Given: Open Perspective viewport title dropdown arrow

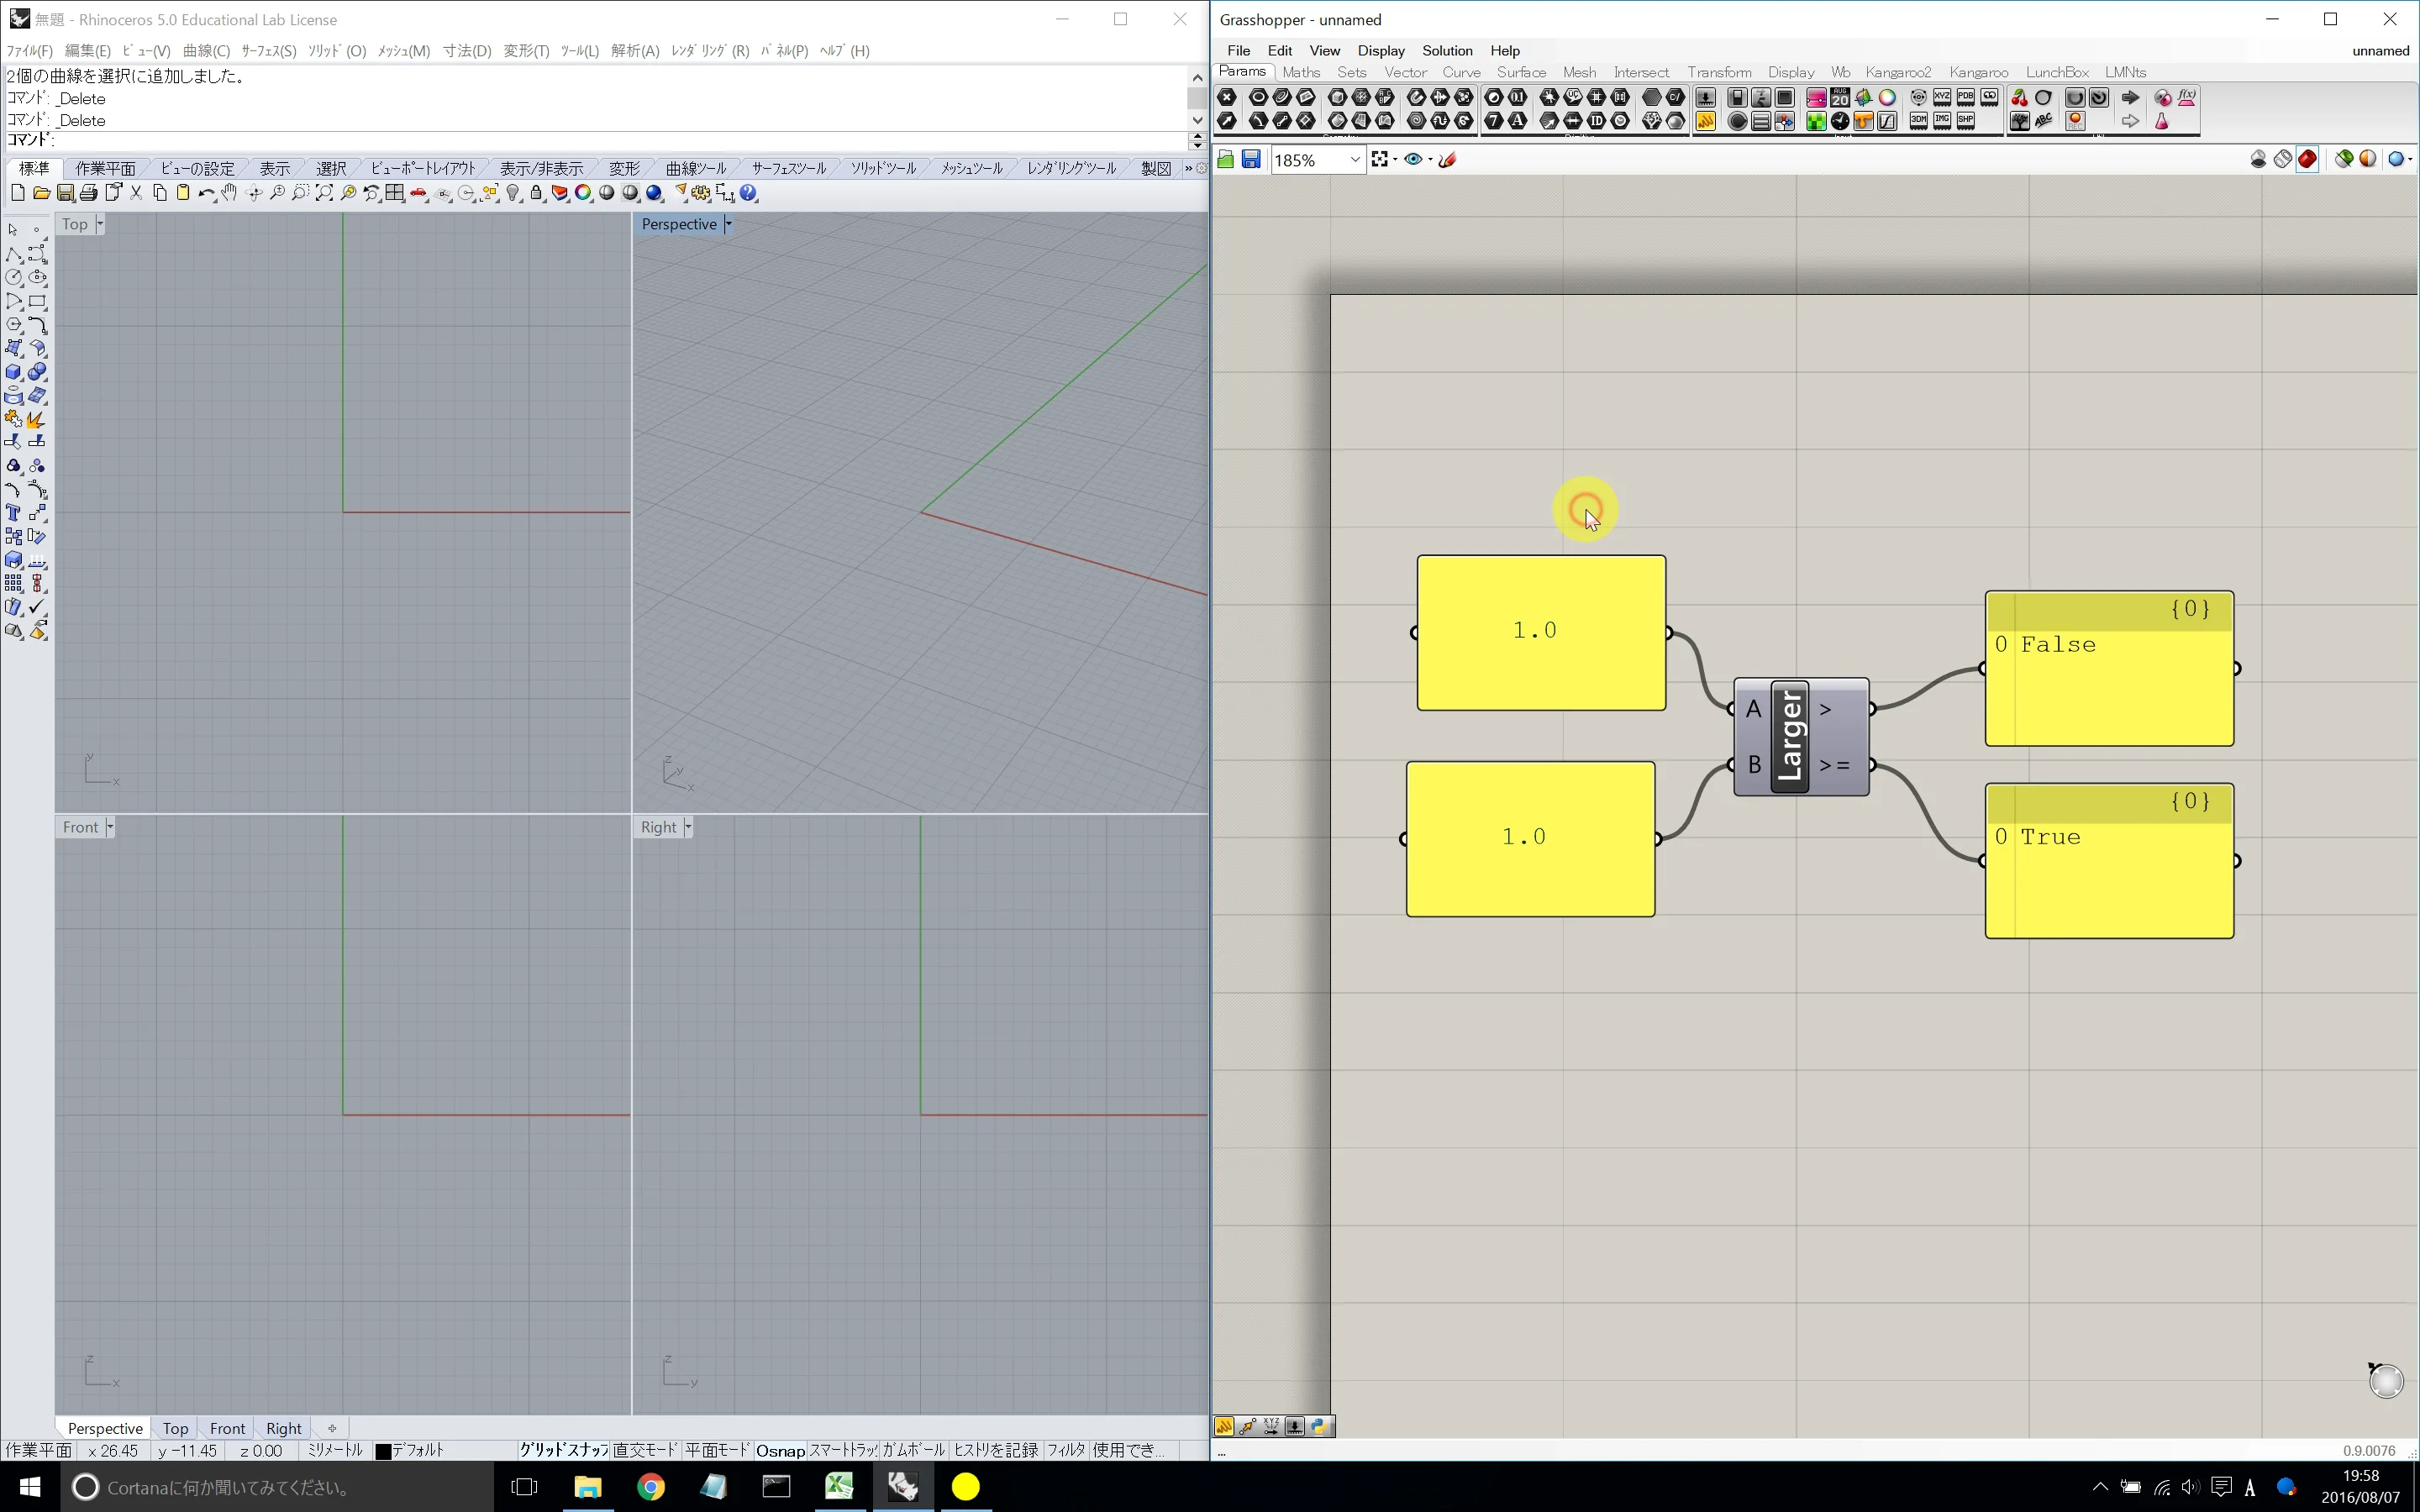Looking at the screenshot, I should (x=728, y=224).
